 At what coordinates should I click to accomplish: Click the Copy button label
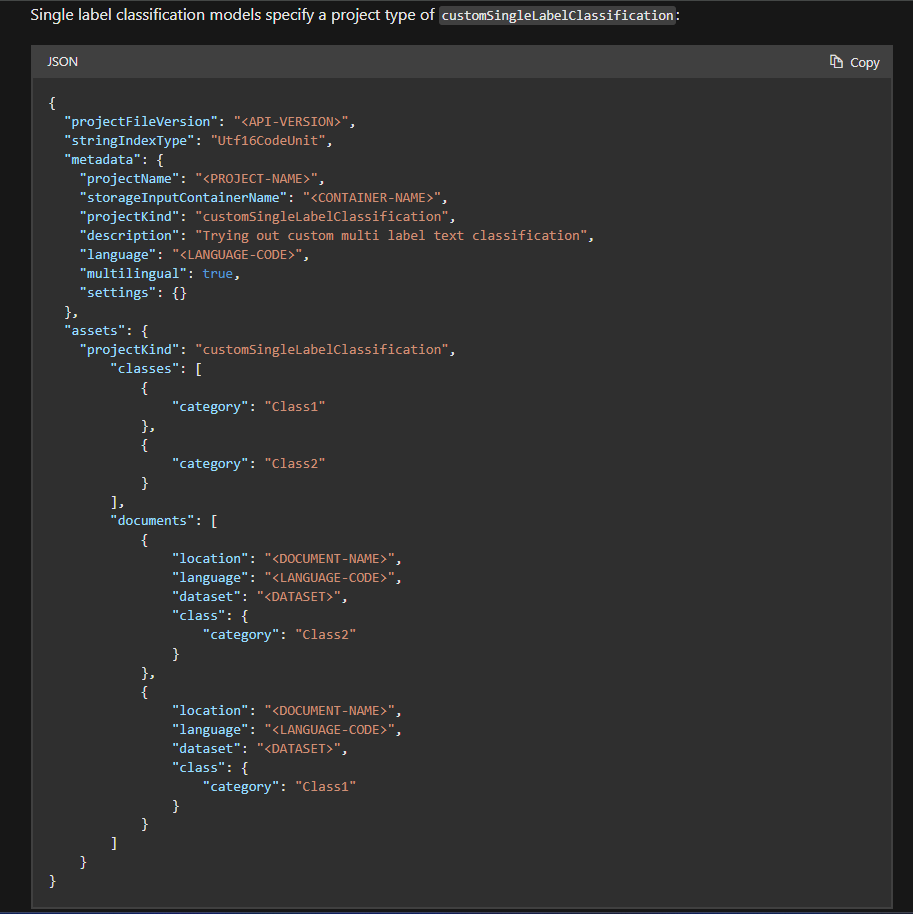[x=865, y=62]
